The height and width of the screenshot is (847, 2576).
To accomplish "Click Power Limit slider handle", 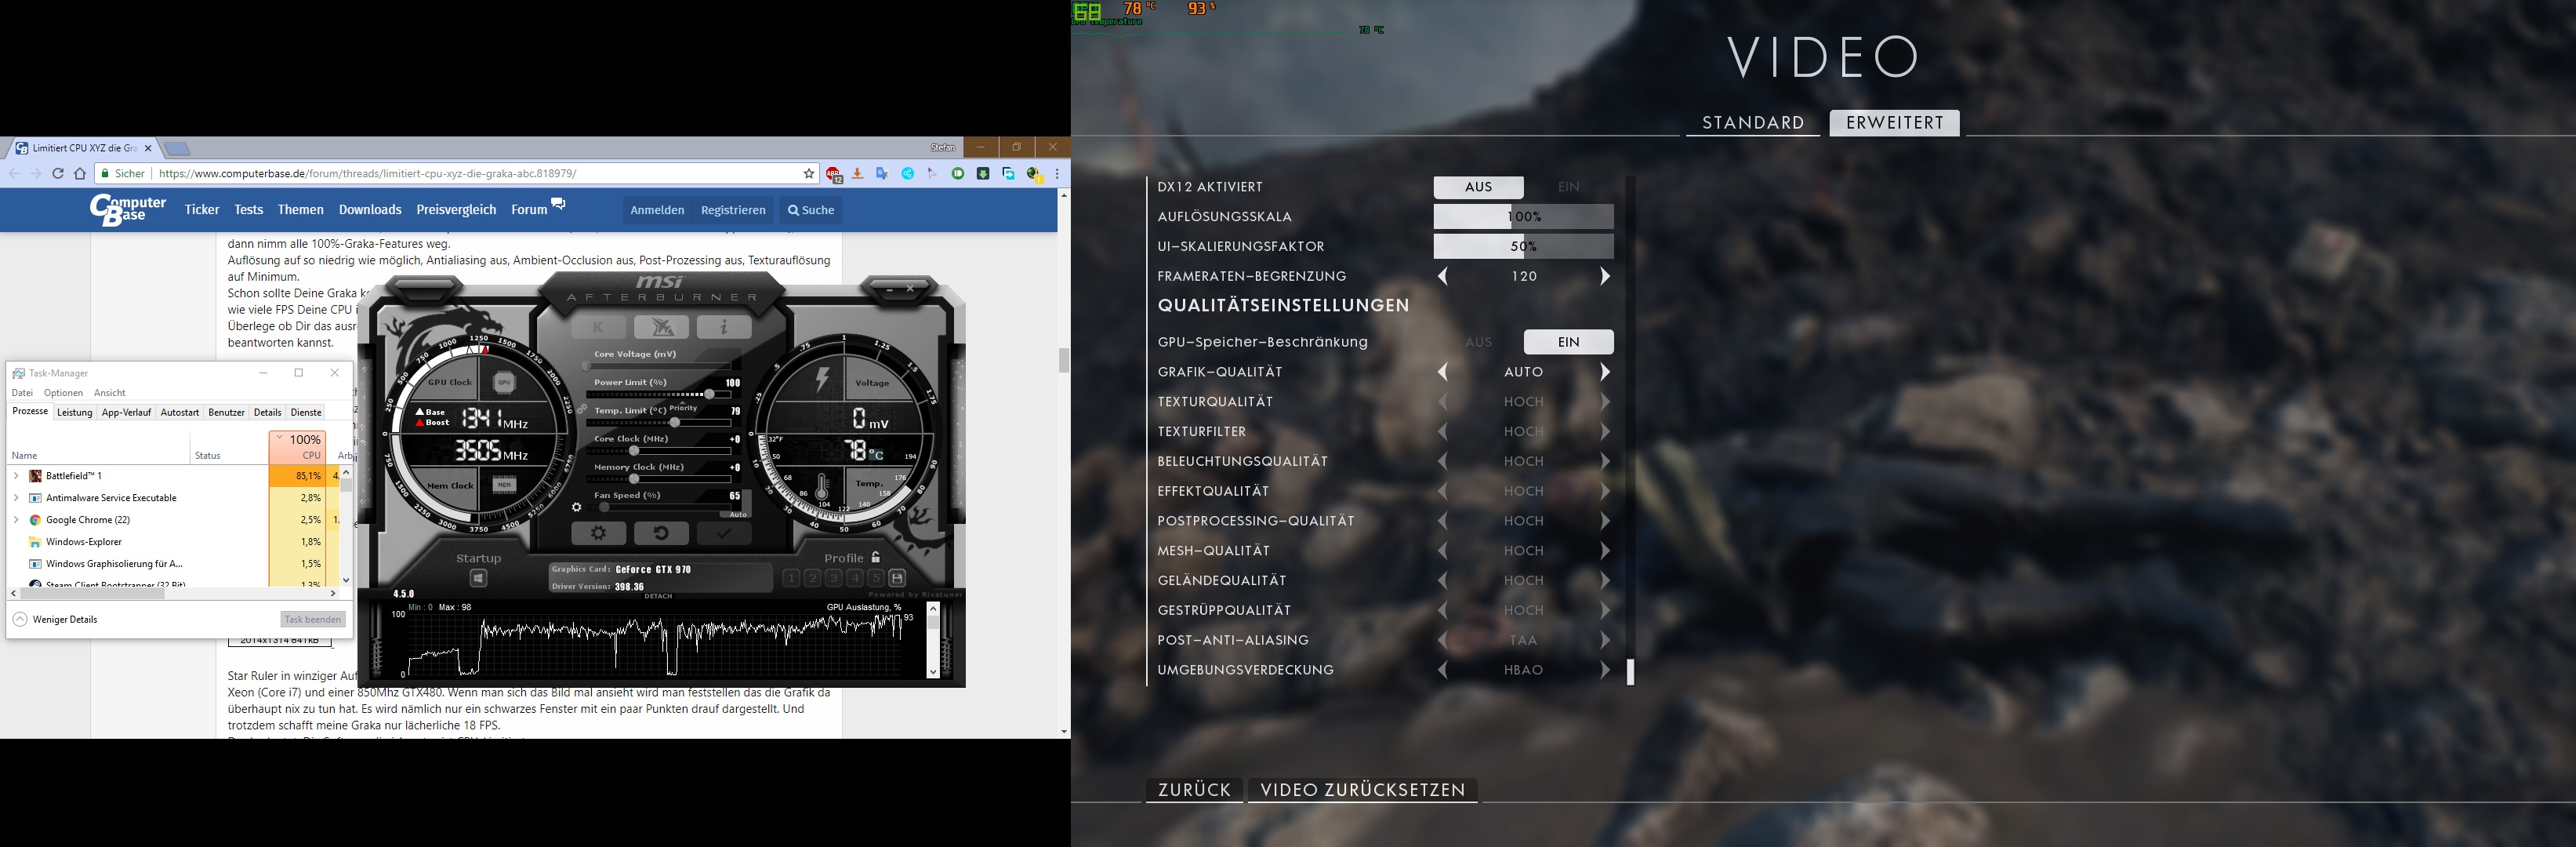I will coord(710,394).
